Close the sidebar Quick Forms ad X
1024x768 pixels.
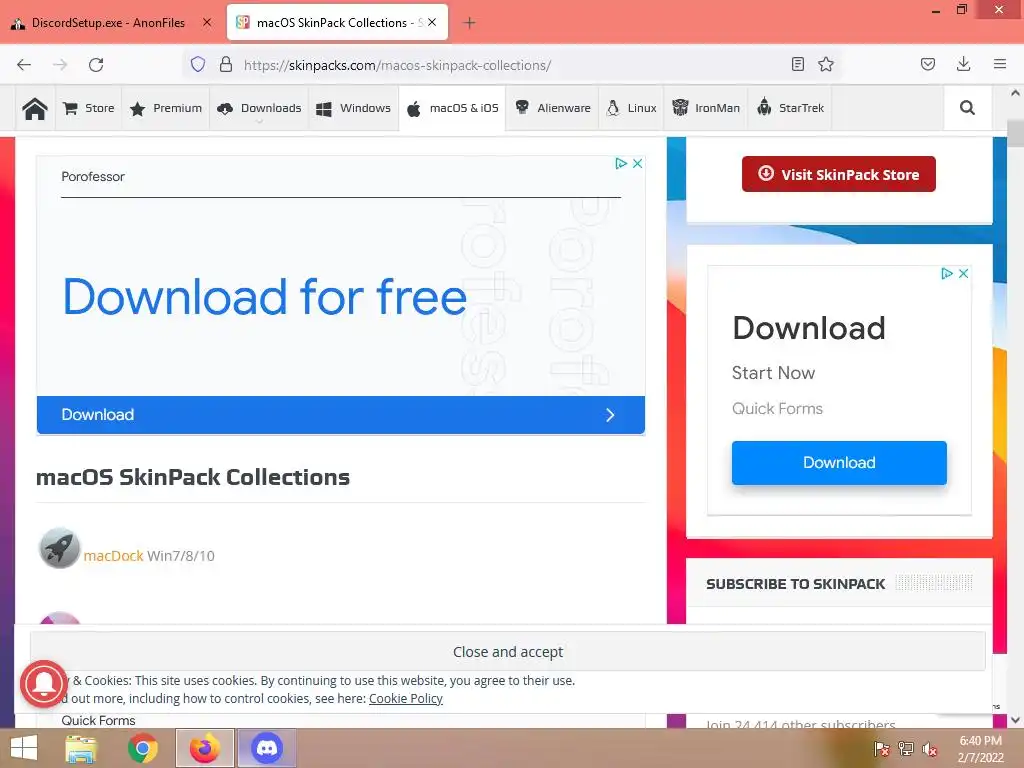point(963,274)
